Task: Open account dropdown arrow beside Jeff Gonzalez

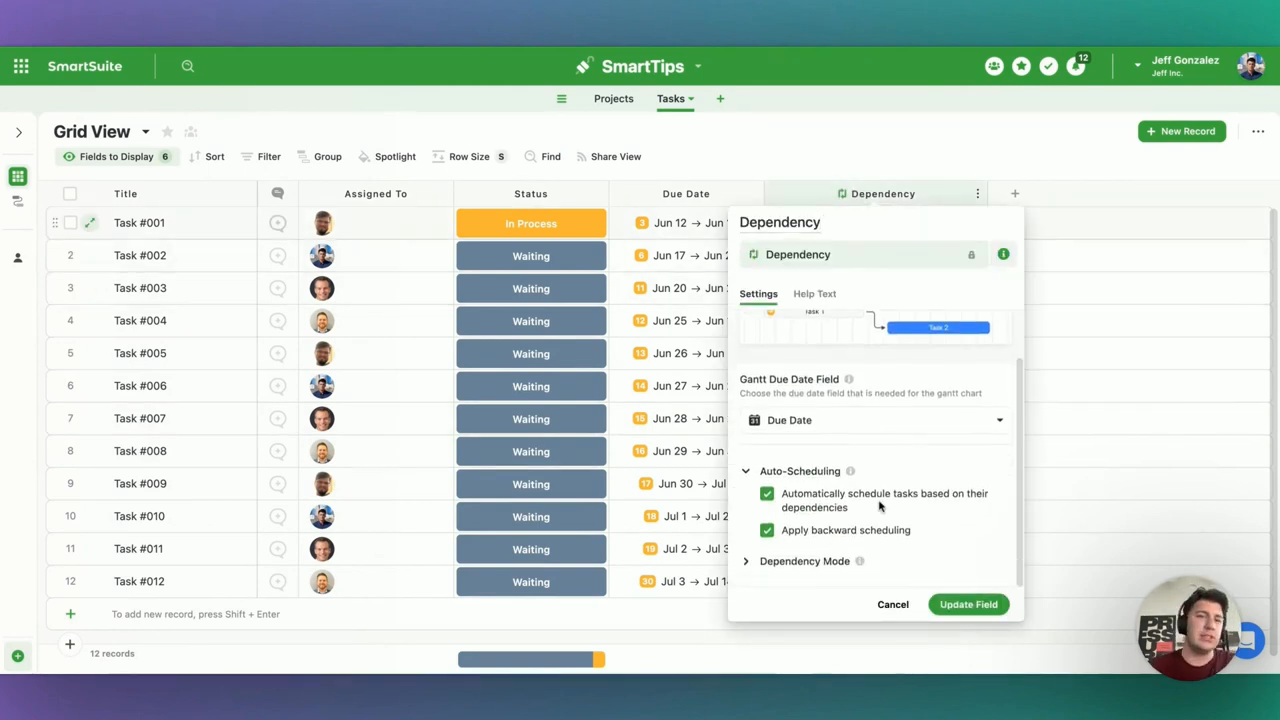Action: click(x=1137, y=65)
